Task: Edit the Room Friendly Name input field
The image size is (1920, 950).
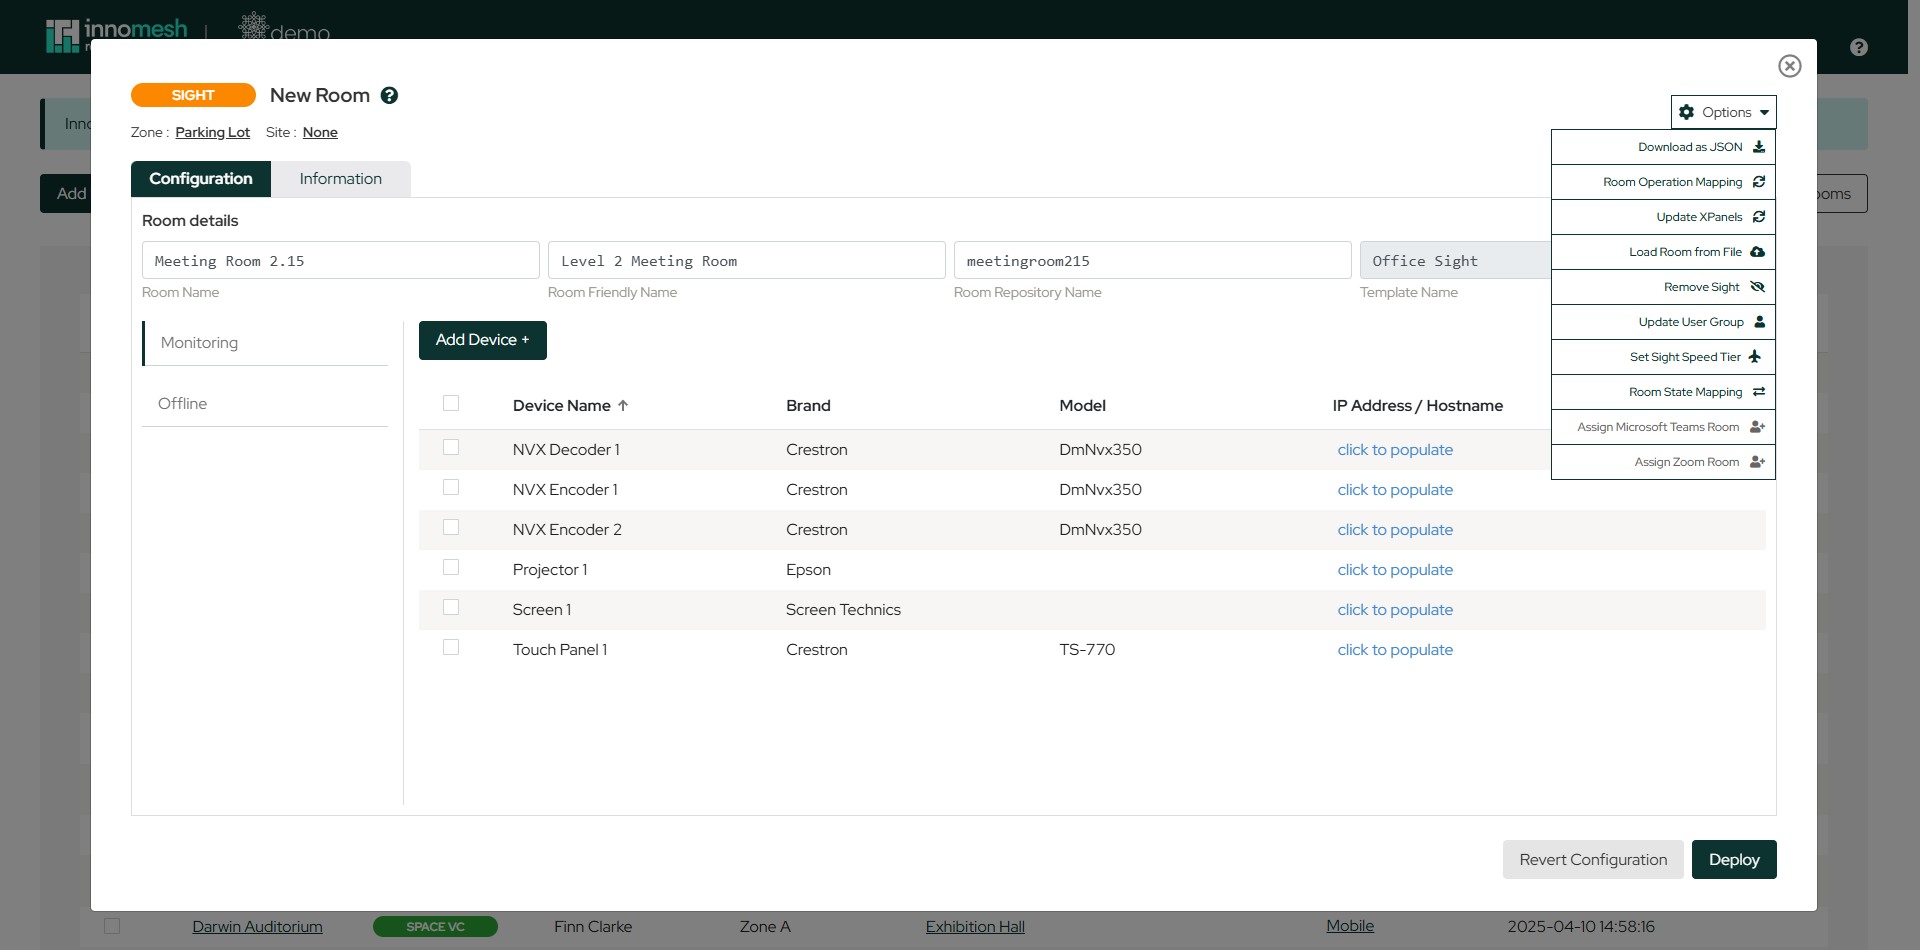Action: point(747,260)
